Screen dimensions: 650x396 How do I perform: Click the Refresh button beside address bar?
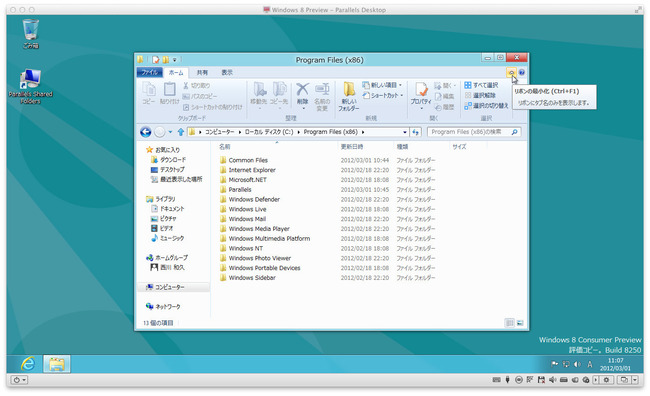[x=415, y=132]
